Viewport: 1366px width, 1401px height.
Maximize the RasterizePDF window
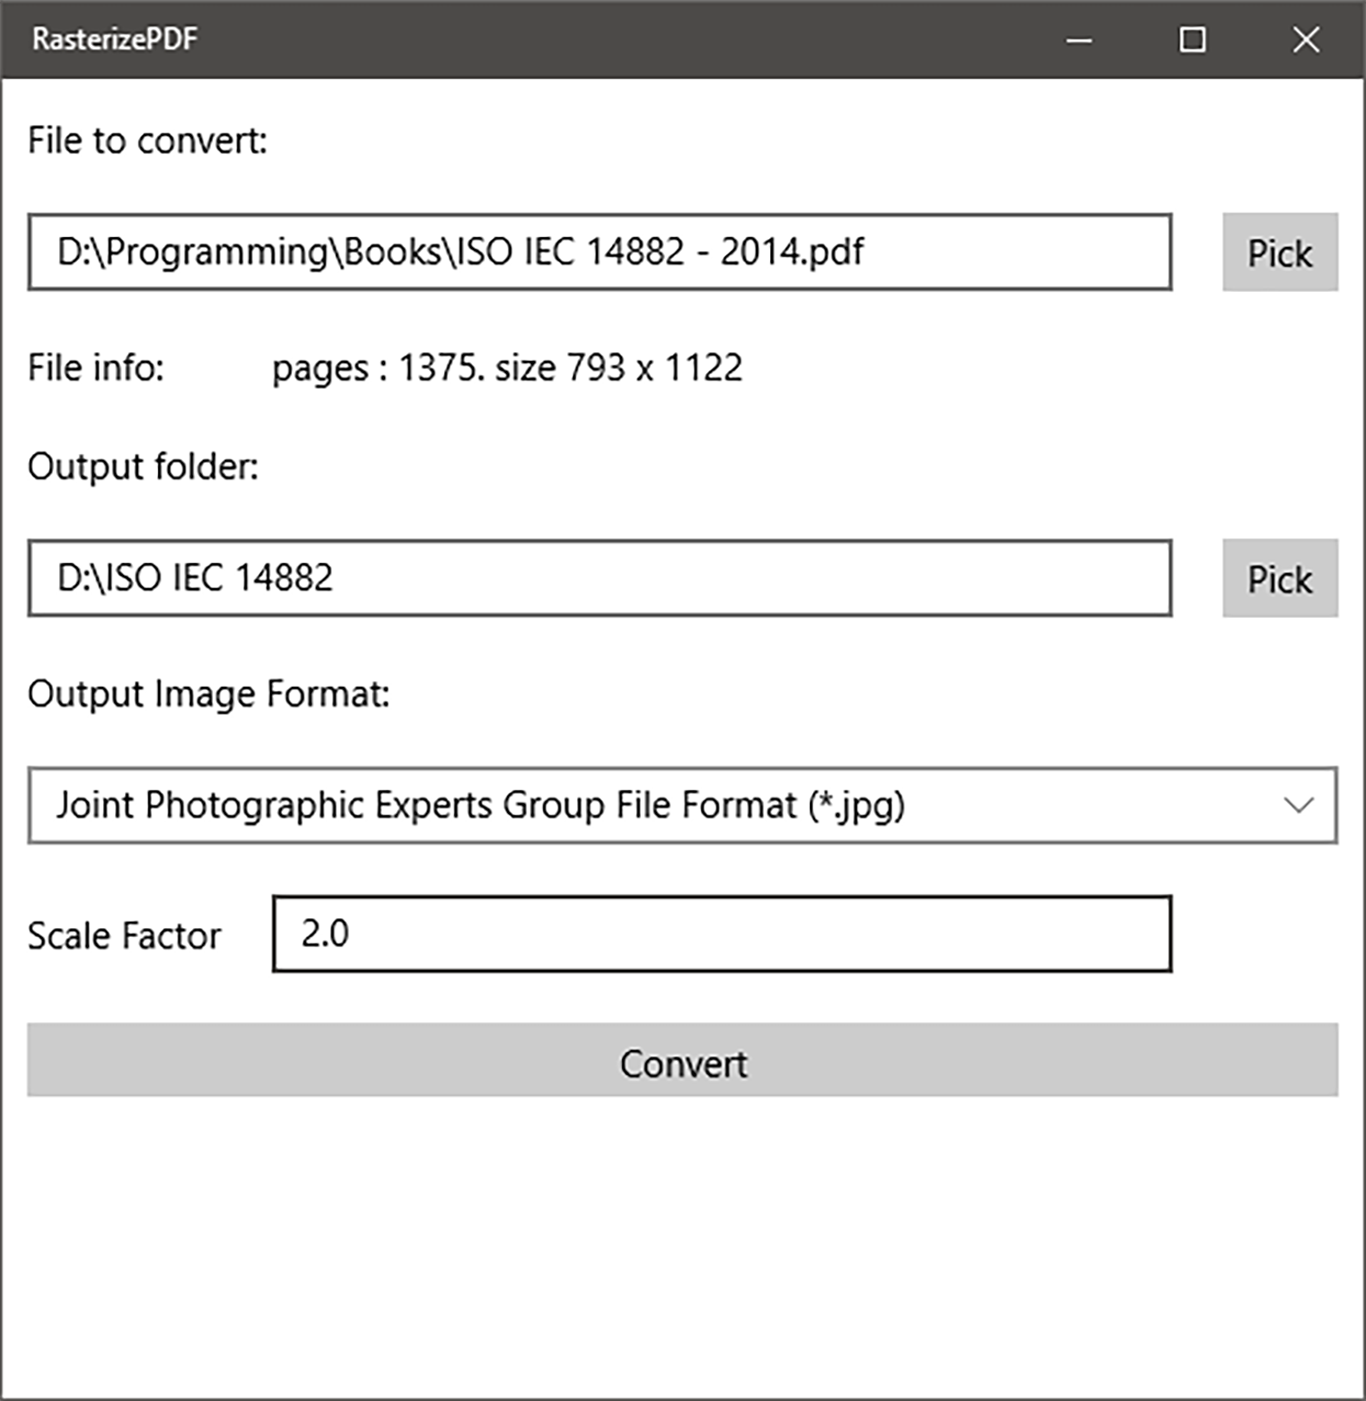coord(1192,40)
